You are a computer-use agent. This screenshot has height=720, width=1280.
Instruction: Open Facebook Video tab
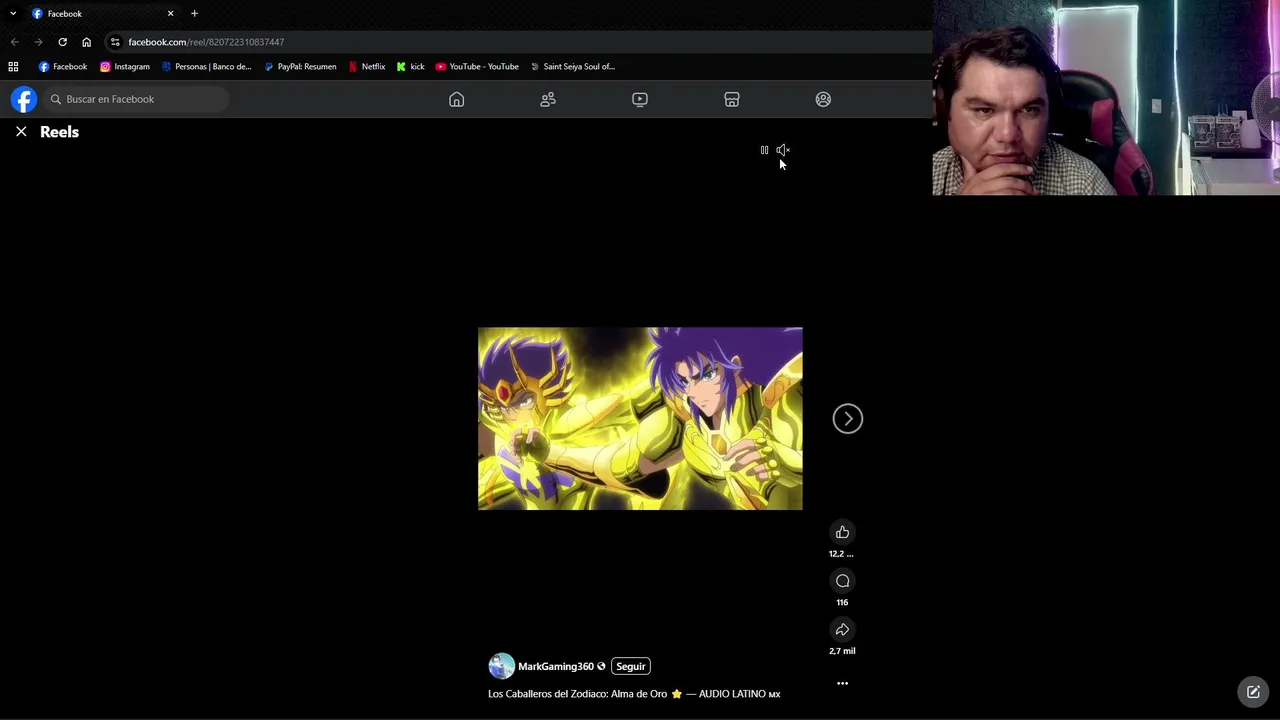[640, 99]
